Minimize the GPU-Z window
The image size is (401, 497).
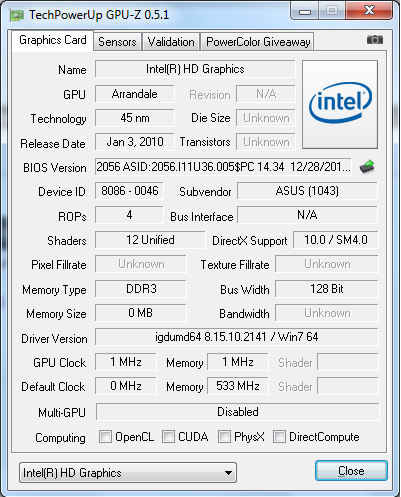point(305,11)
